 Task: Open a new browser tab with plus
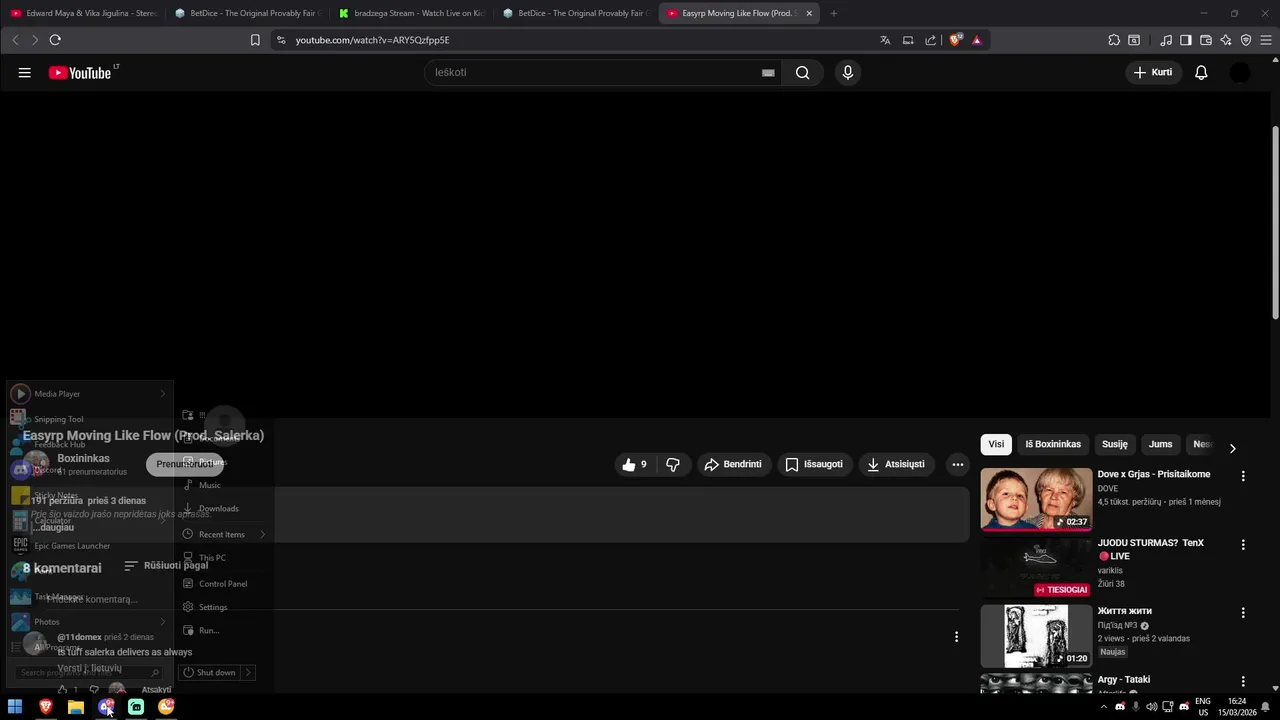834,13
